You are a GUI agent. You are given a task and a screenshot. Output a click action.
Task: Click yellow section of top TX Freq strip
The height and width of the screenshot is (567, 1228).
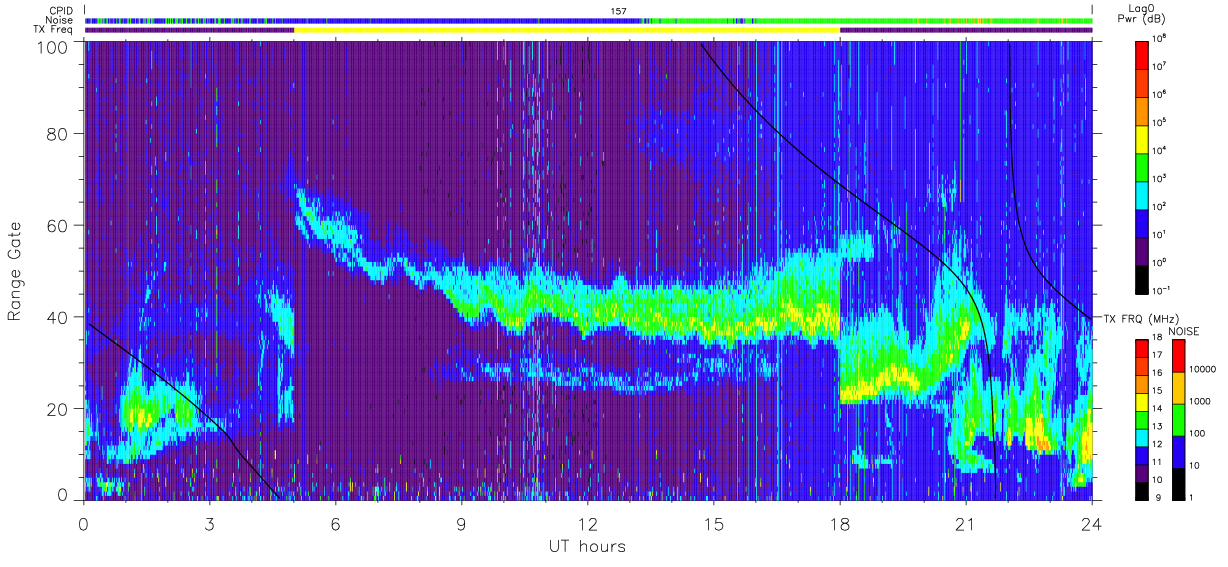coord(567,30)
